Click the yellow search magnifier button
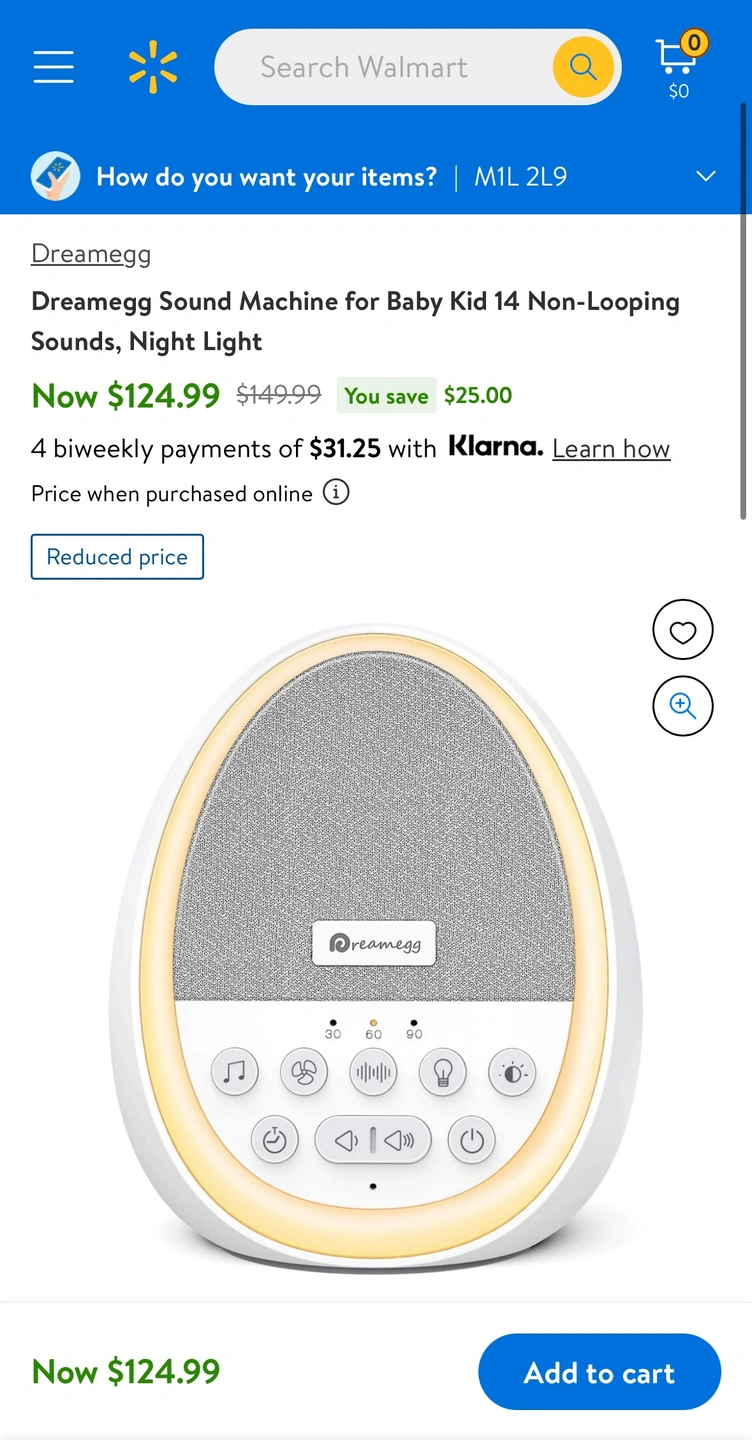752x1440 pixels. [x=583, y=67]
